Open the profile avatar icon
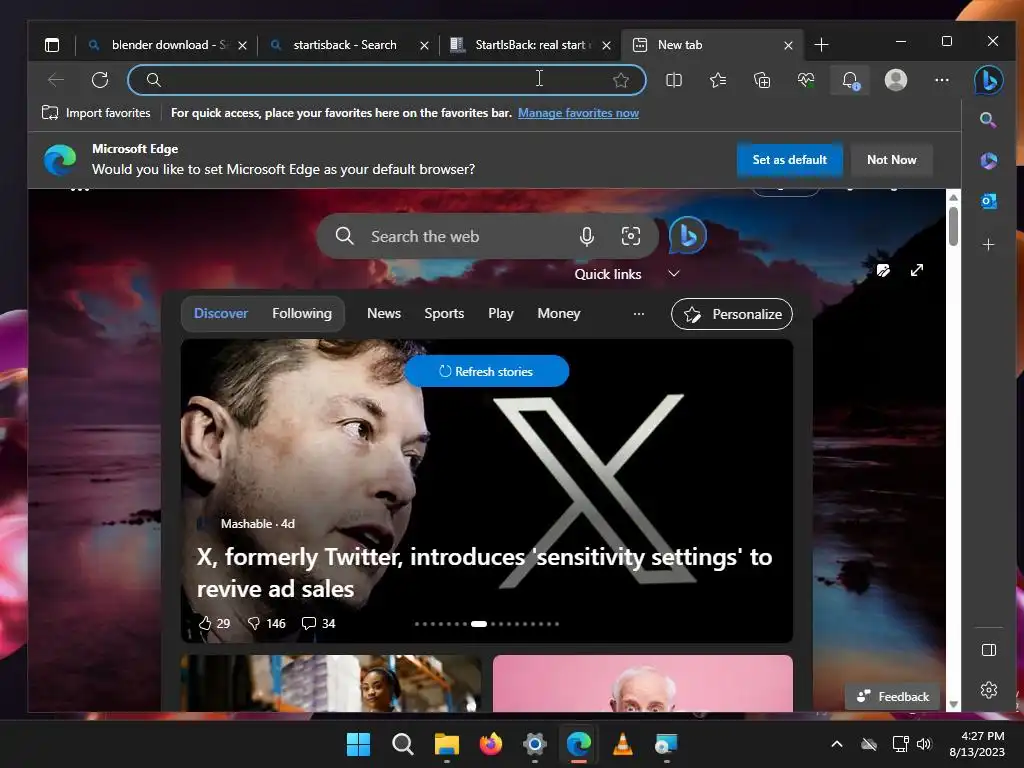The image size is (1024, 768). pos(895,80)
